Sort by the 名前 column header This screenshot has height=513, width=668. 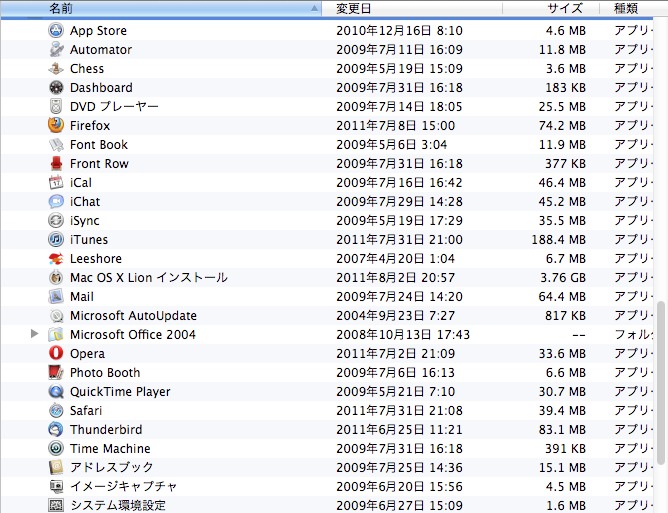pyautogui.click(x=161, y=8)
